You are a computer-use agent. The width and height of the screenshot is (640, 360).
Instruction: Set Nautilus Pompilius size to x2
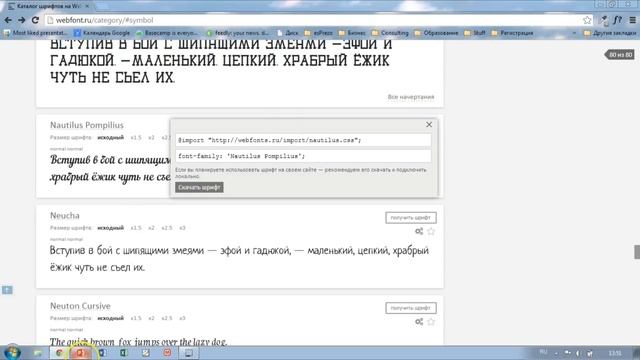151,138
